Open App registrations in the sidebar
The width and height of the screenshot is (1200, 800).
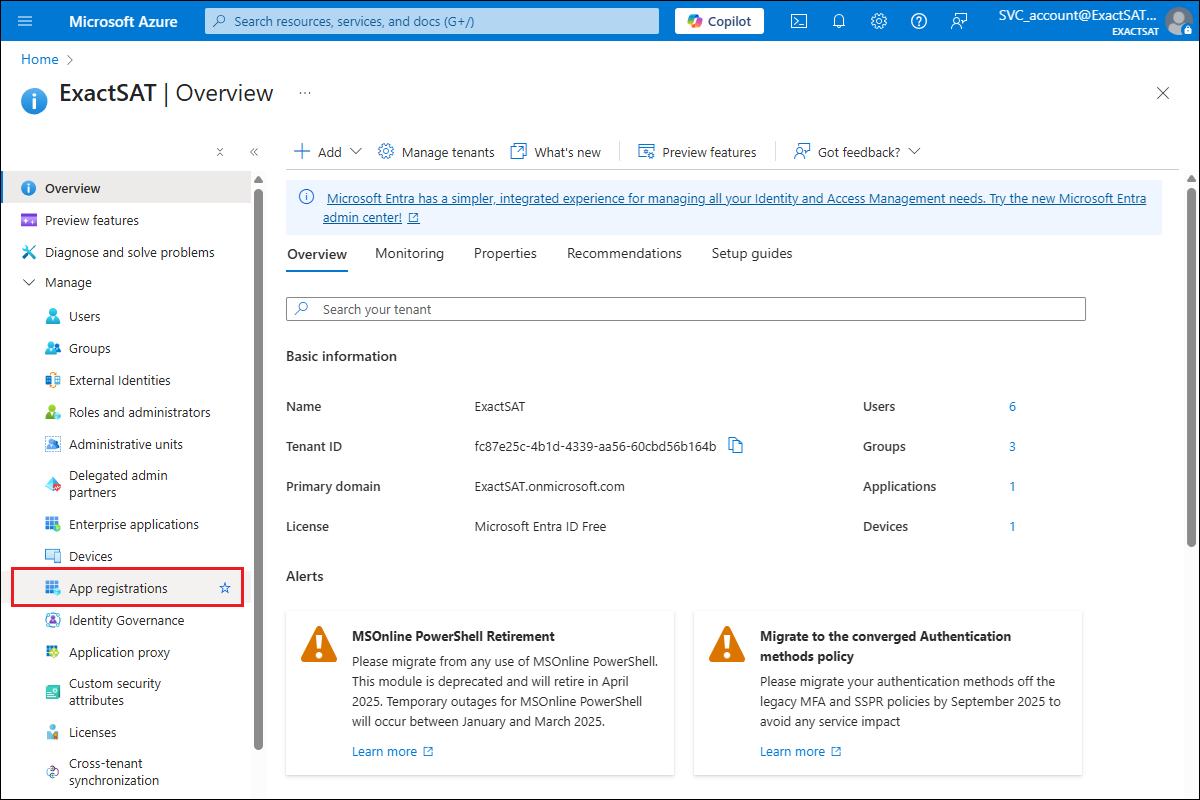point(118,588)
